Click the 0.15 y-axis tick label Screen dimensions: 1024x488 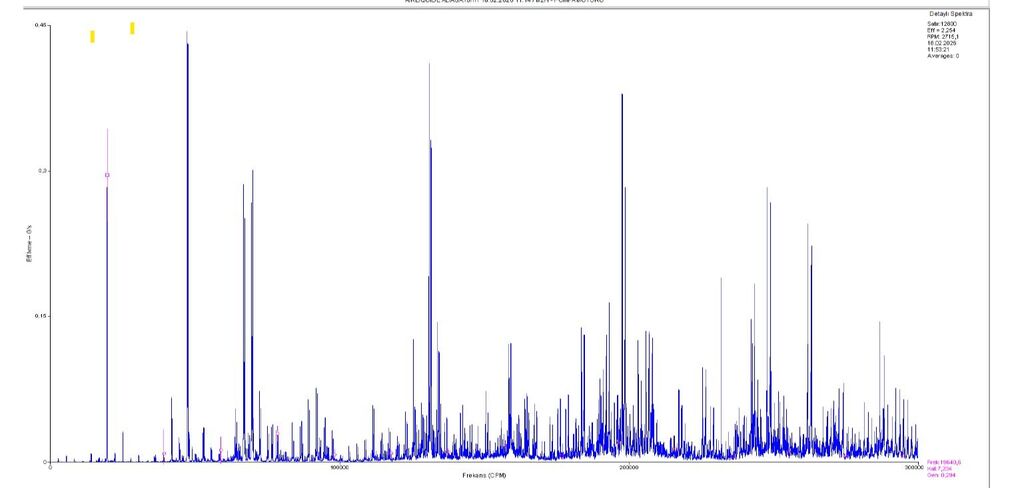pyautogui.click(x=43, y=316)
